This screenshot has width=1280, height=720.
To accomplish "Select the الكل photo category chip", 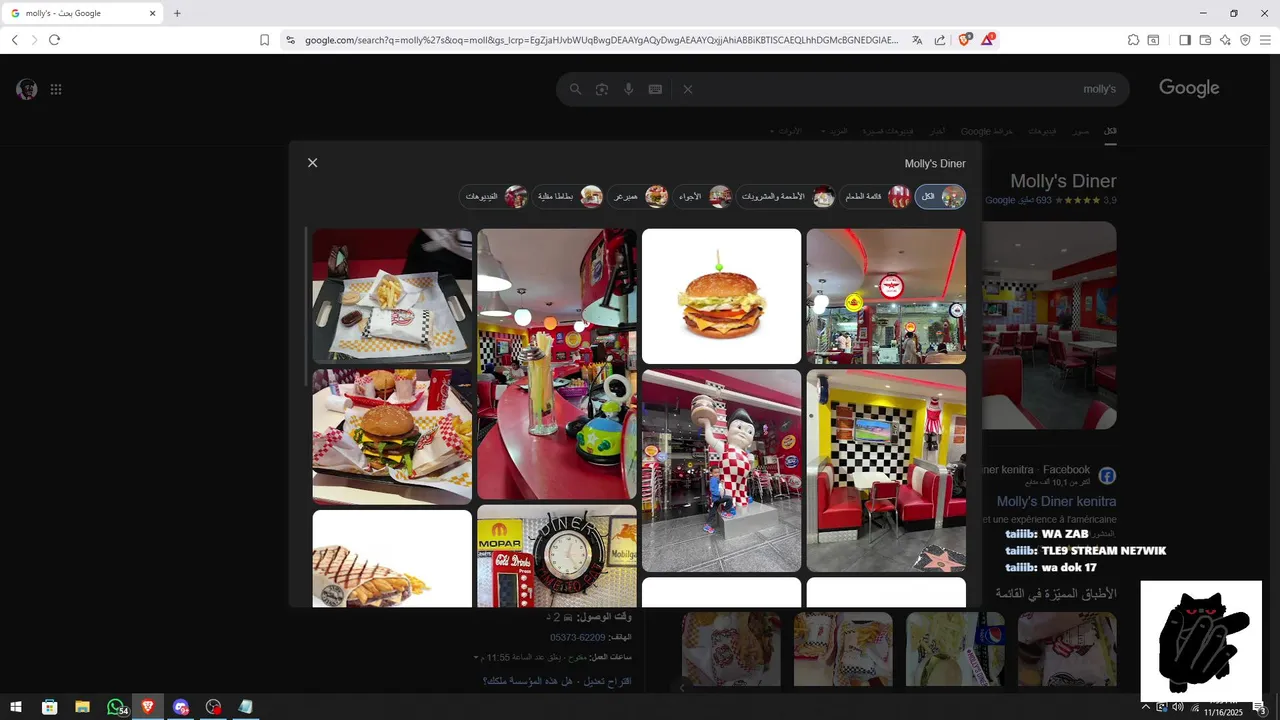I will (x=941, y=196).
